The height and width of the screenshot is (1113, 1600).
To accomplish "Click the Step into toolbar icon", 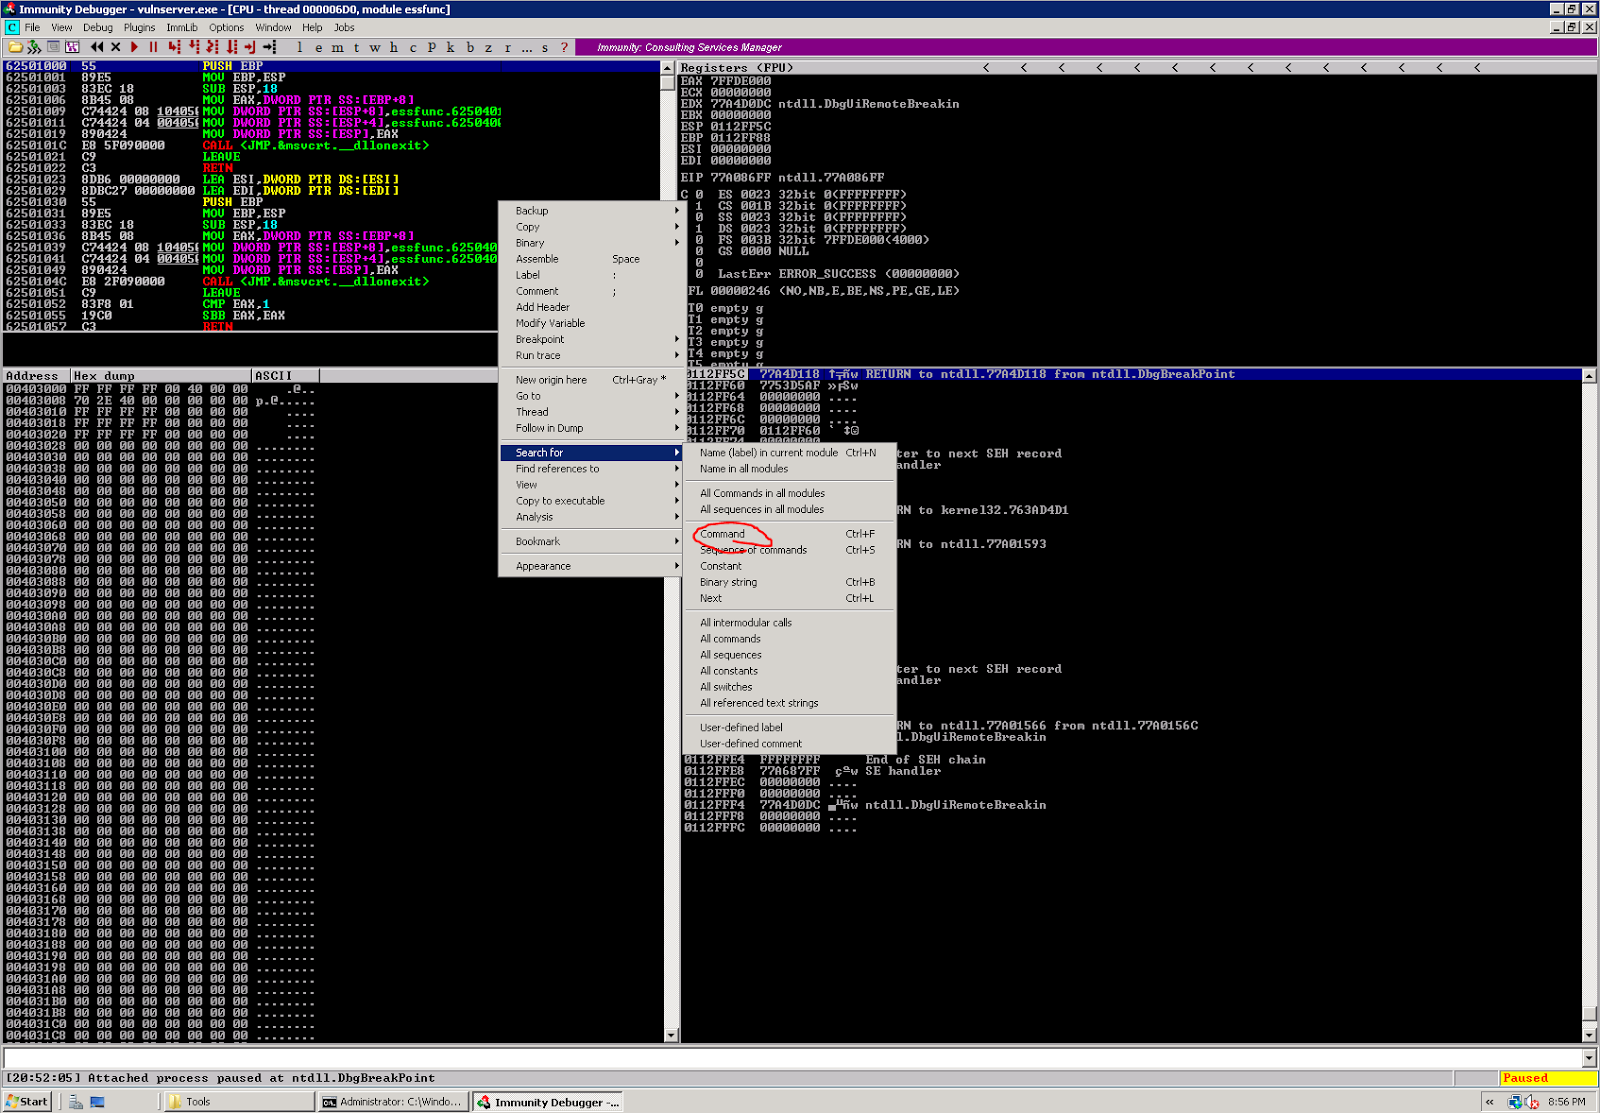I will (174, 47).
